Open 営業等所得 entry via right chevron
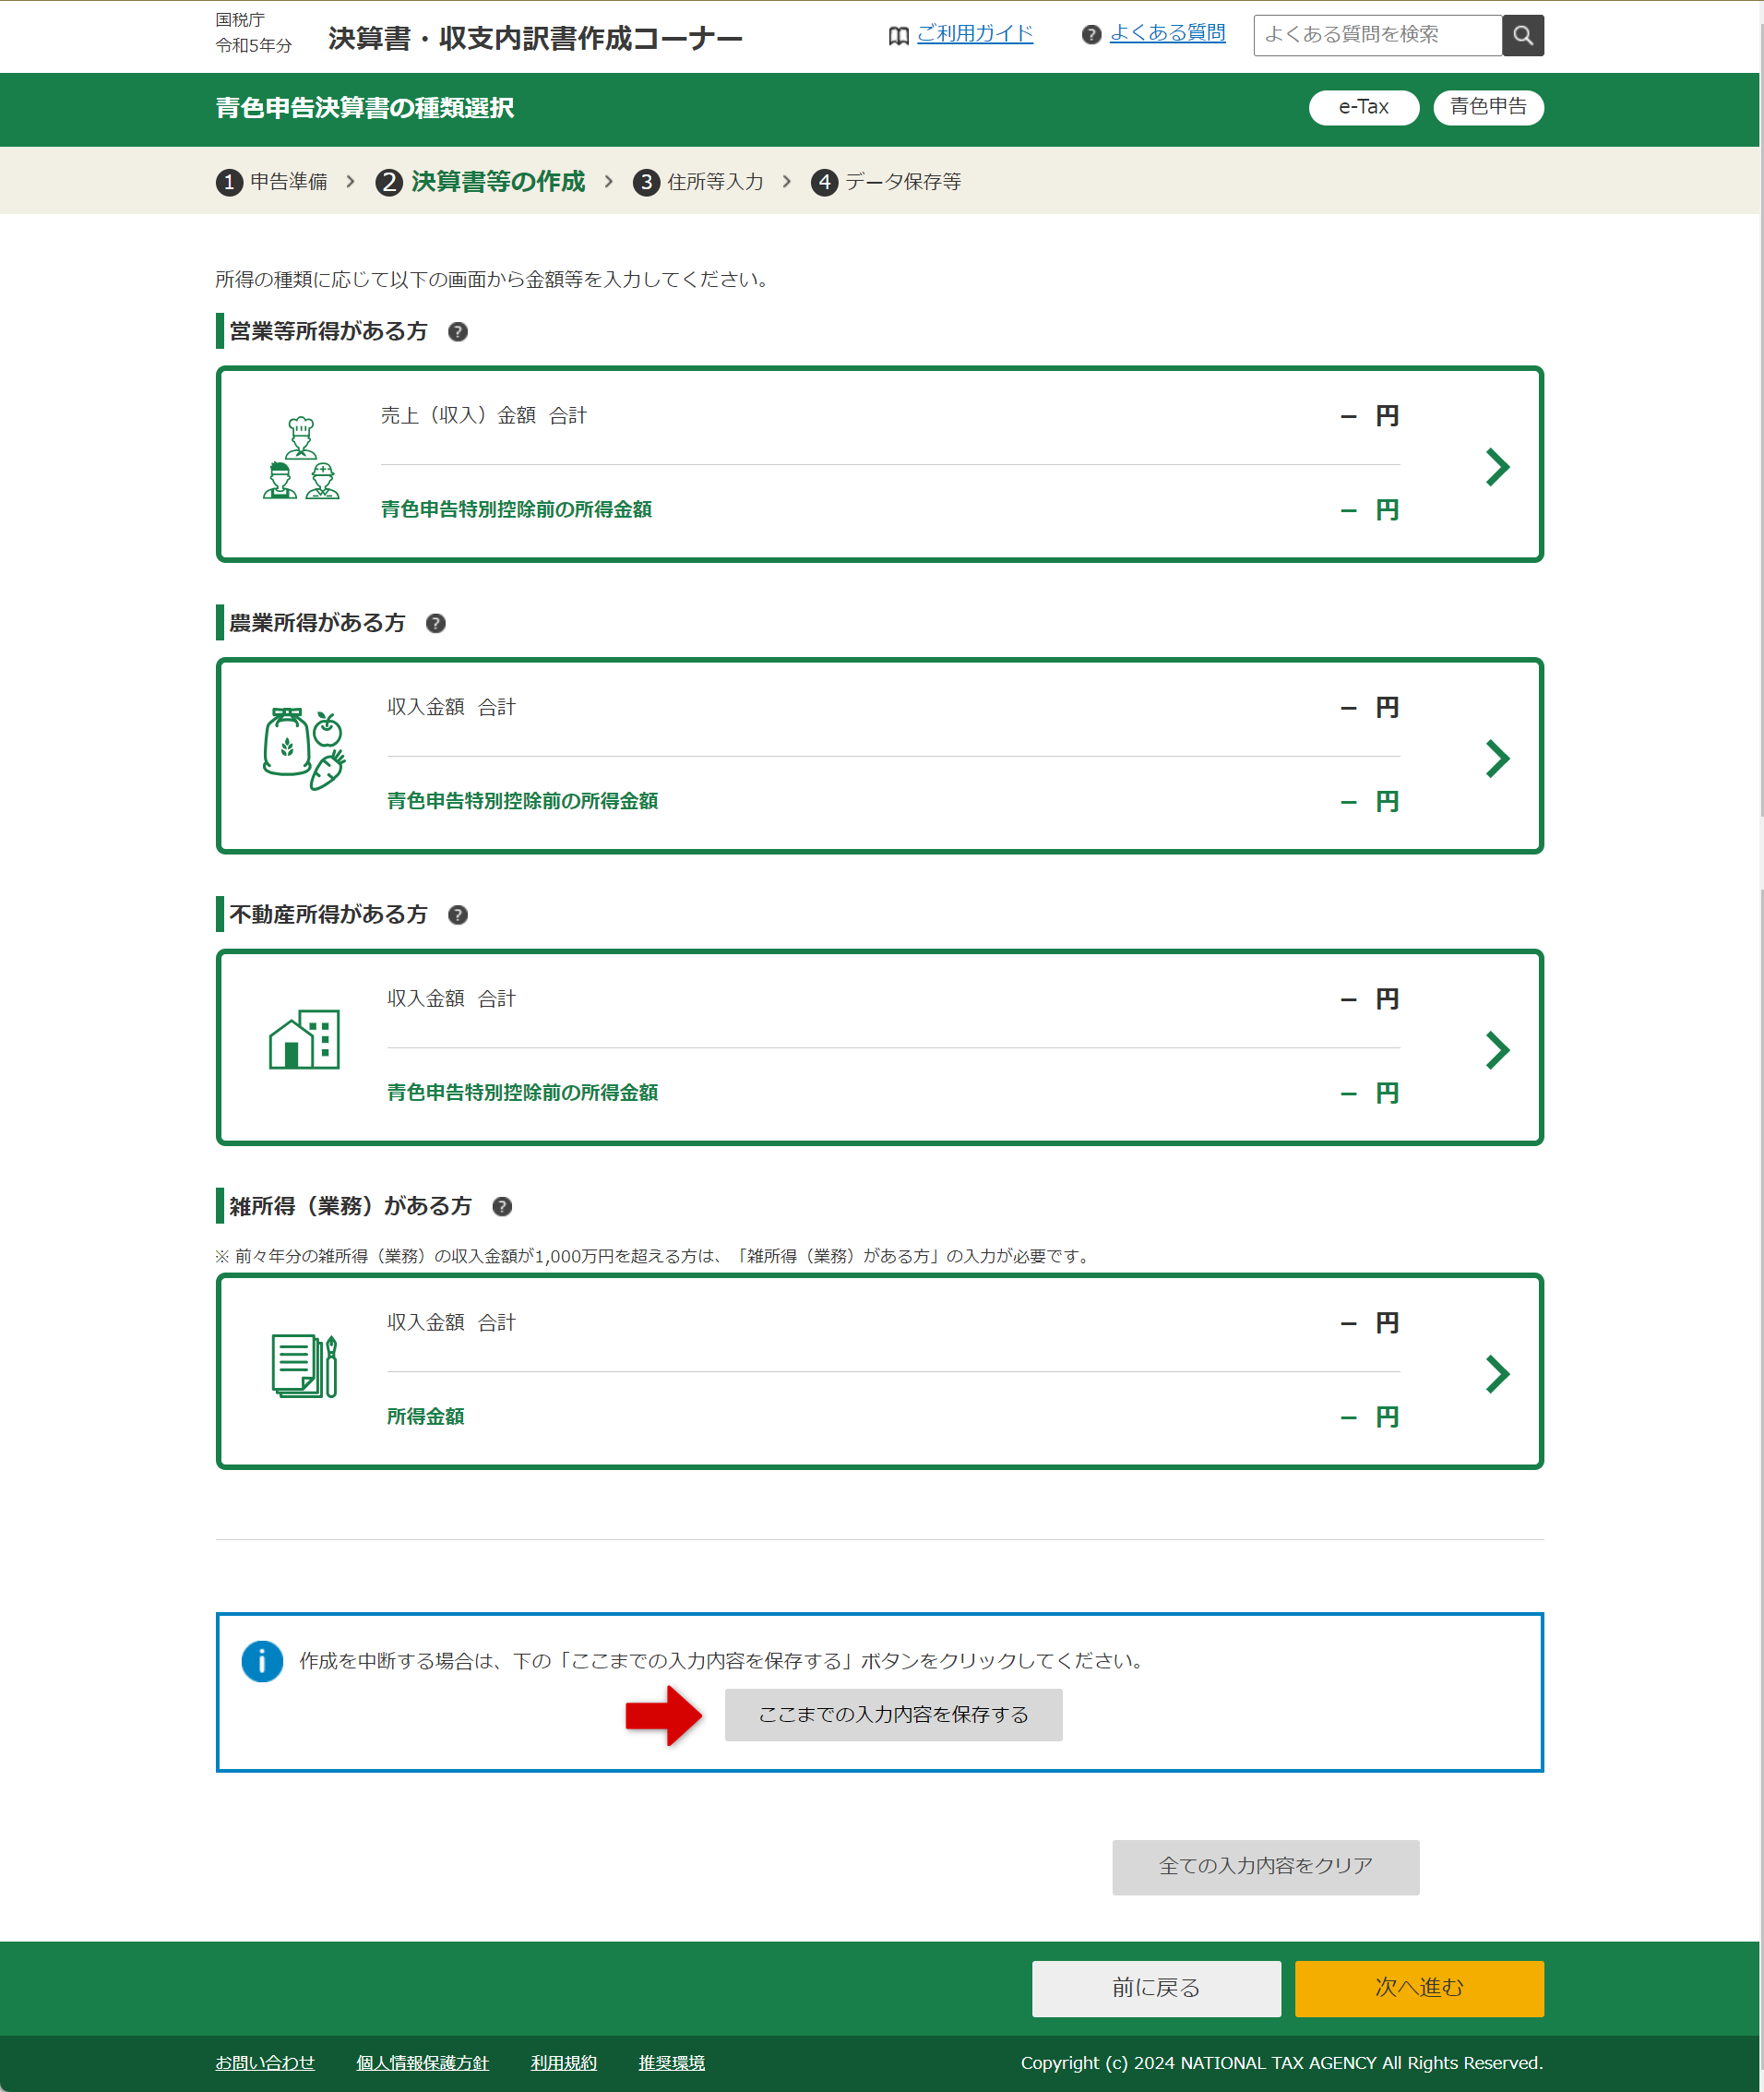This screenshot has width=1764, height=2092. (1496, 467)
